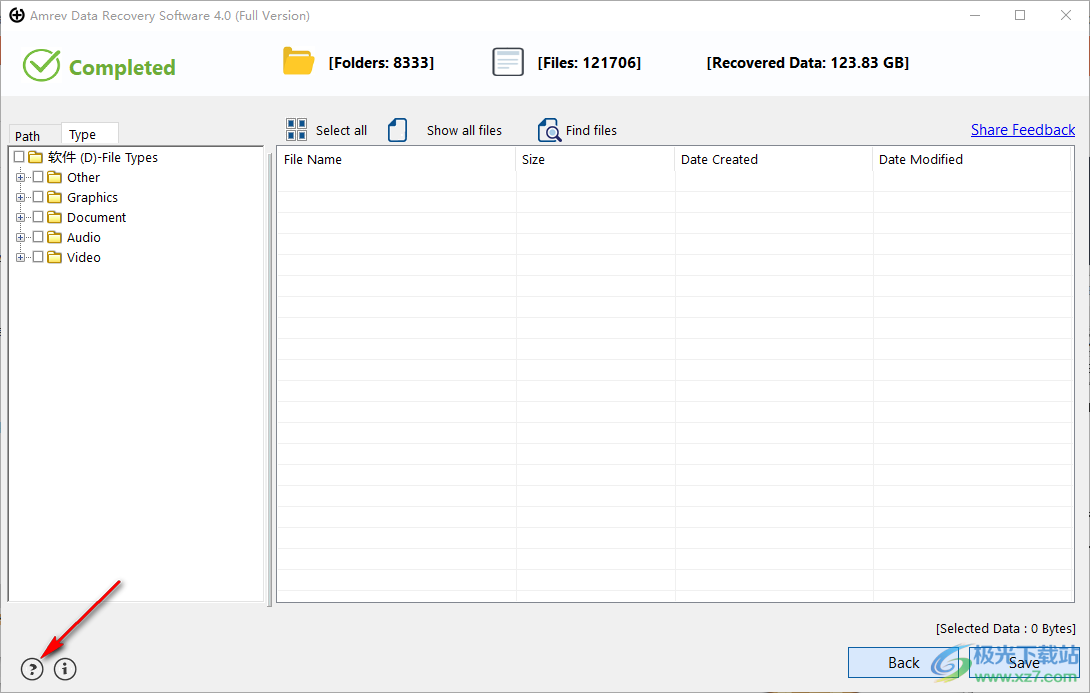Maximize the Amrev window

pyautogui.click(x=1020, y=15)
